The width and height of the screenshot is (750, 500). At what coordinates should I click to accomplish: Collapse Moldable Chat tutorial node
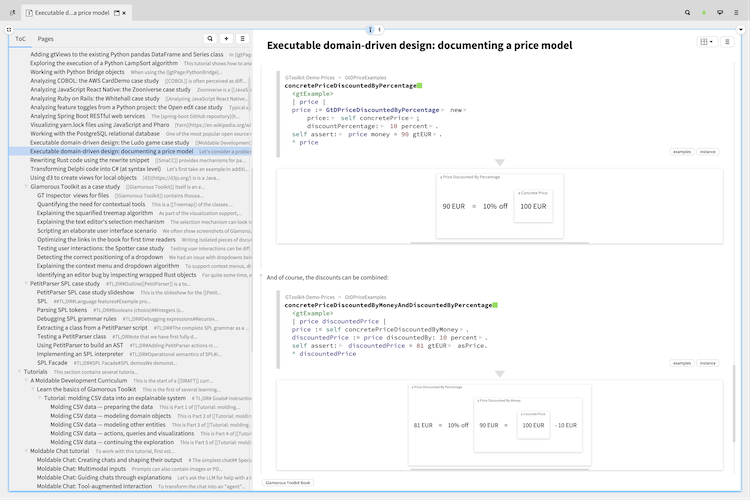[x=26, y=451]
